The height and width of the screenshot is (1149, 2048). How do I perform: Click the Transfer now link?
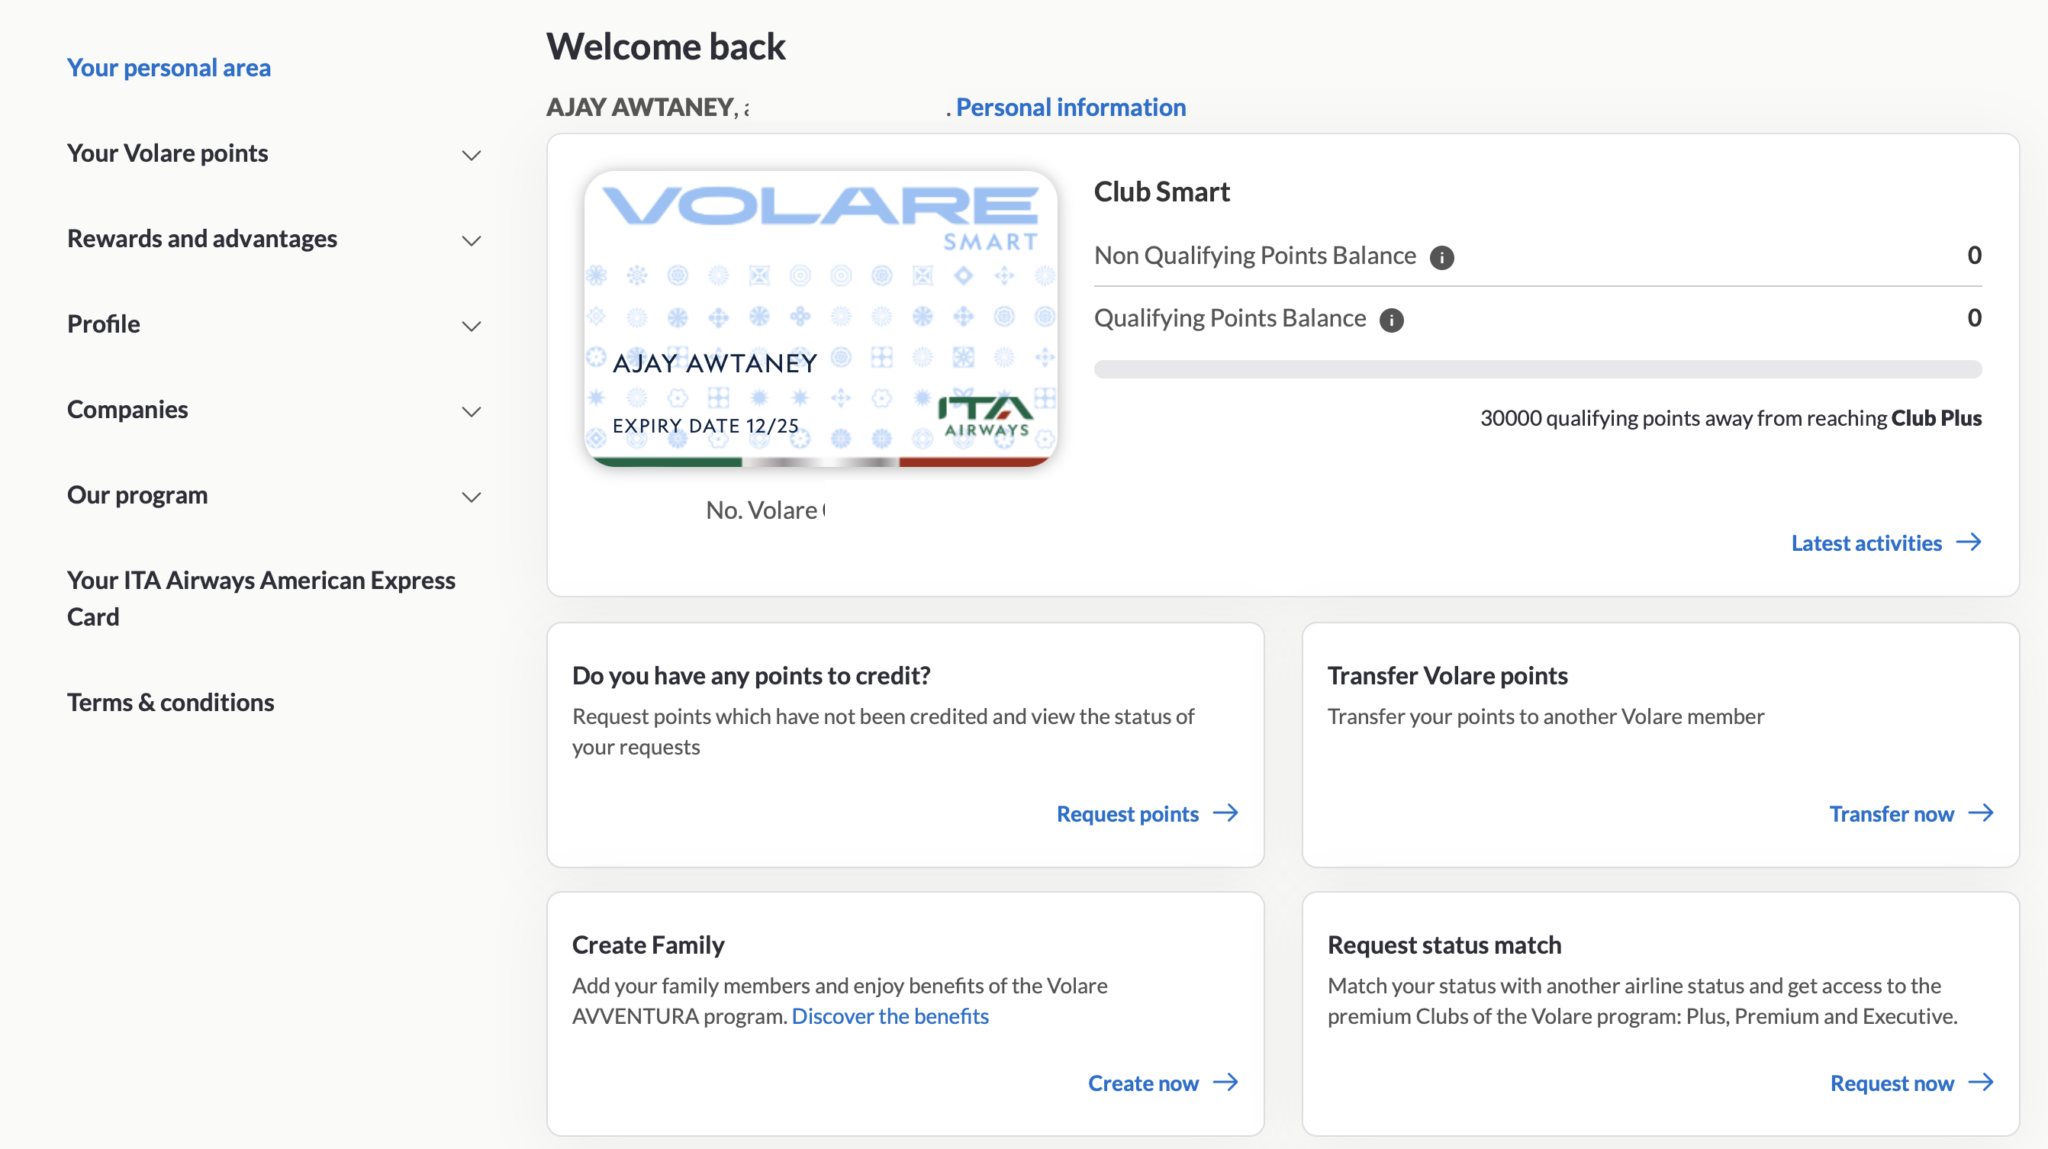pyautogui.click(x=1891, y=813)
